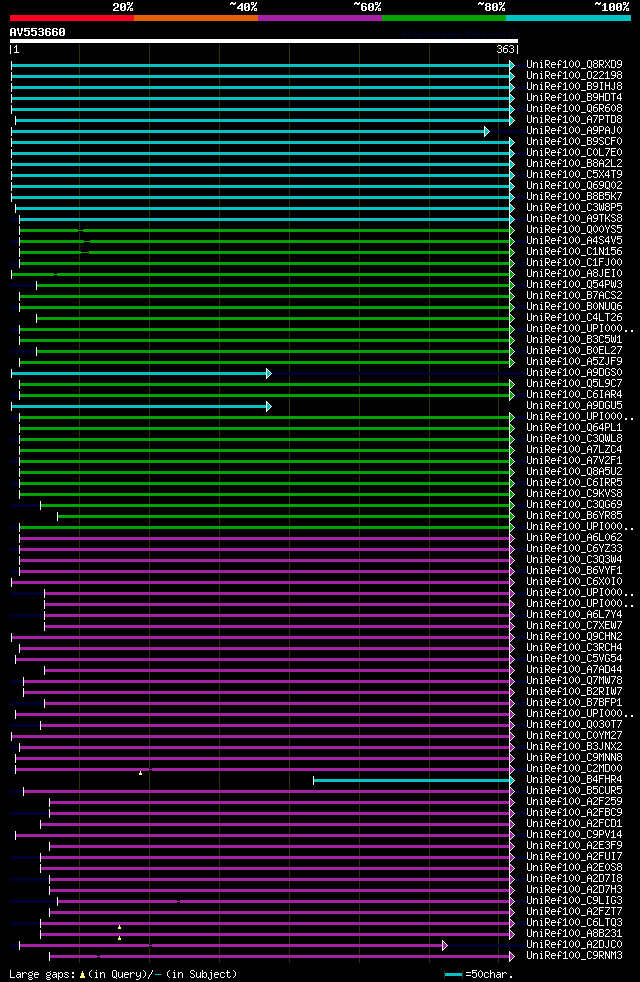
Task: Click the arrowhead ending the UniRef100_A9DGU5 alignment
Action: 269,406
